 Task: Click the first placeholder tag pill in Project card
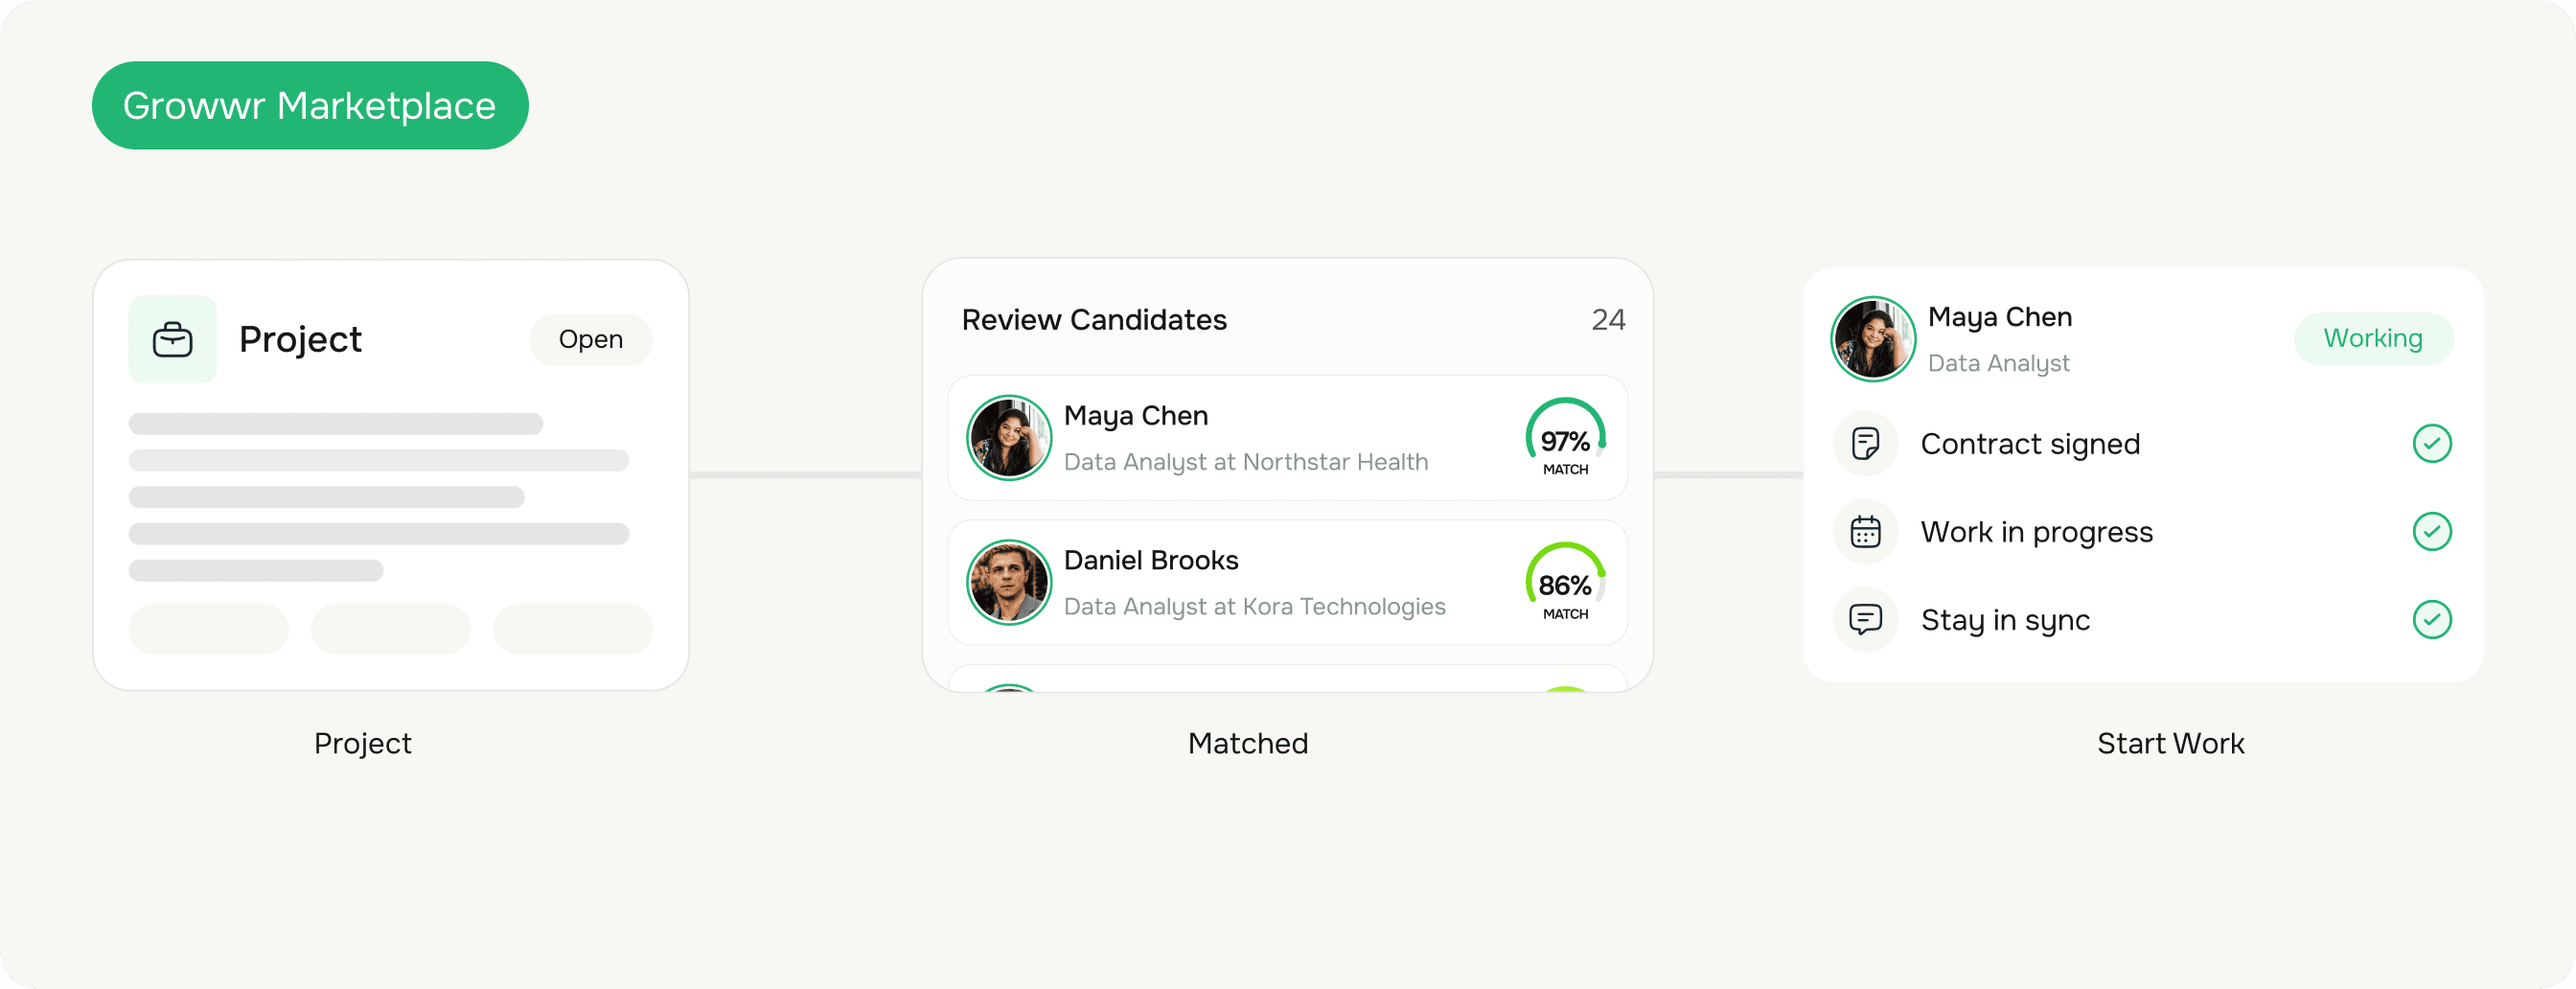[x=208, y=629]
